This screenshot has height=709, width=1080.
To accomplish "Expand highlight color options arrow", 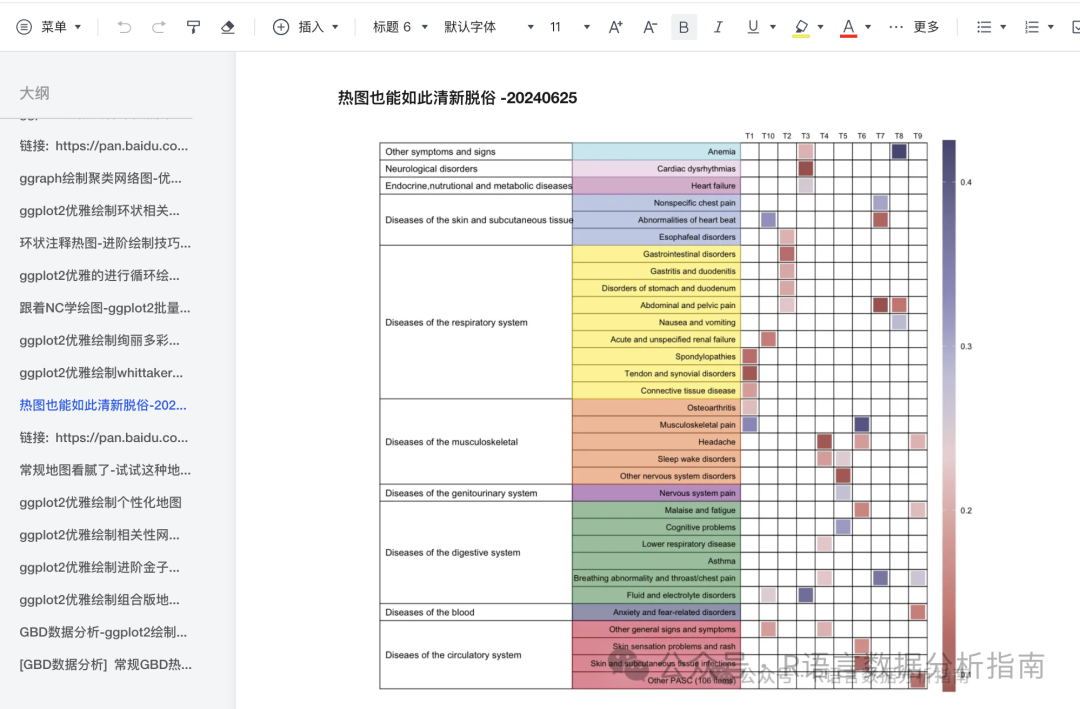I will click(x=820, y=27).
